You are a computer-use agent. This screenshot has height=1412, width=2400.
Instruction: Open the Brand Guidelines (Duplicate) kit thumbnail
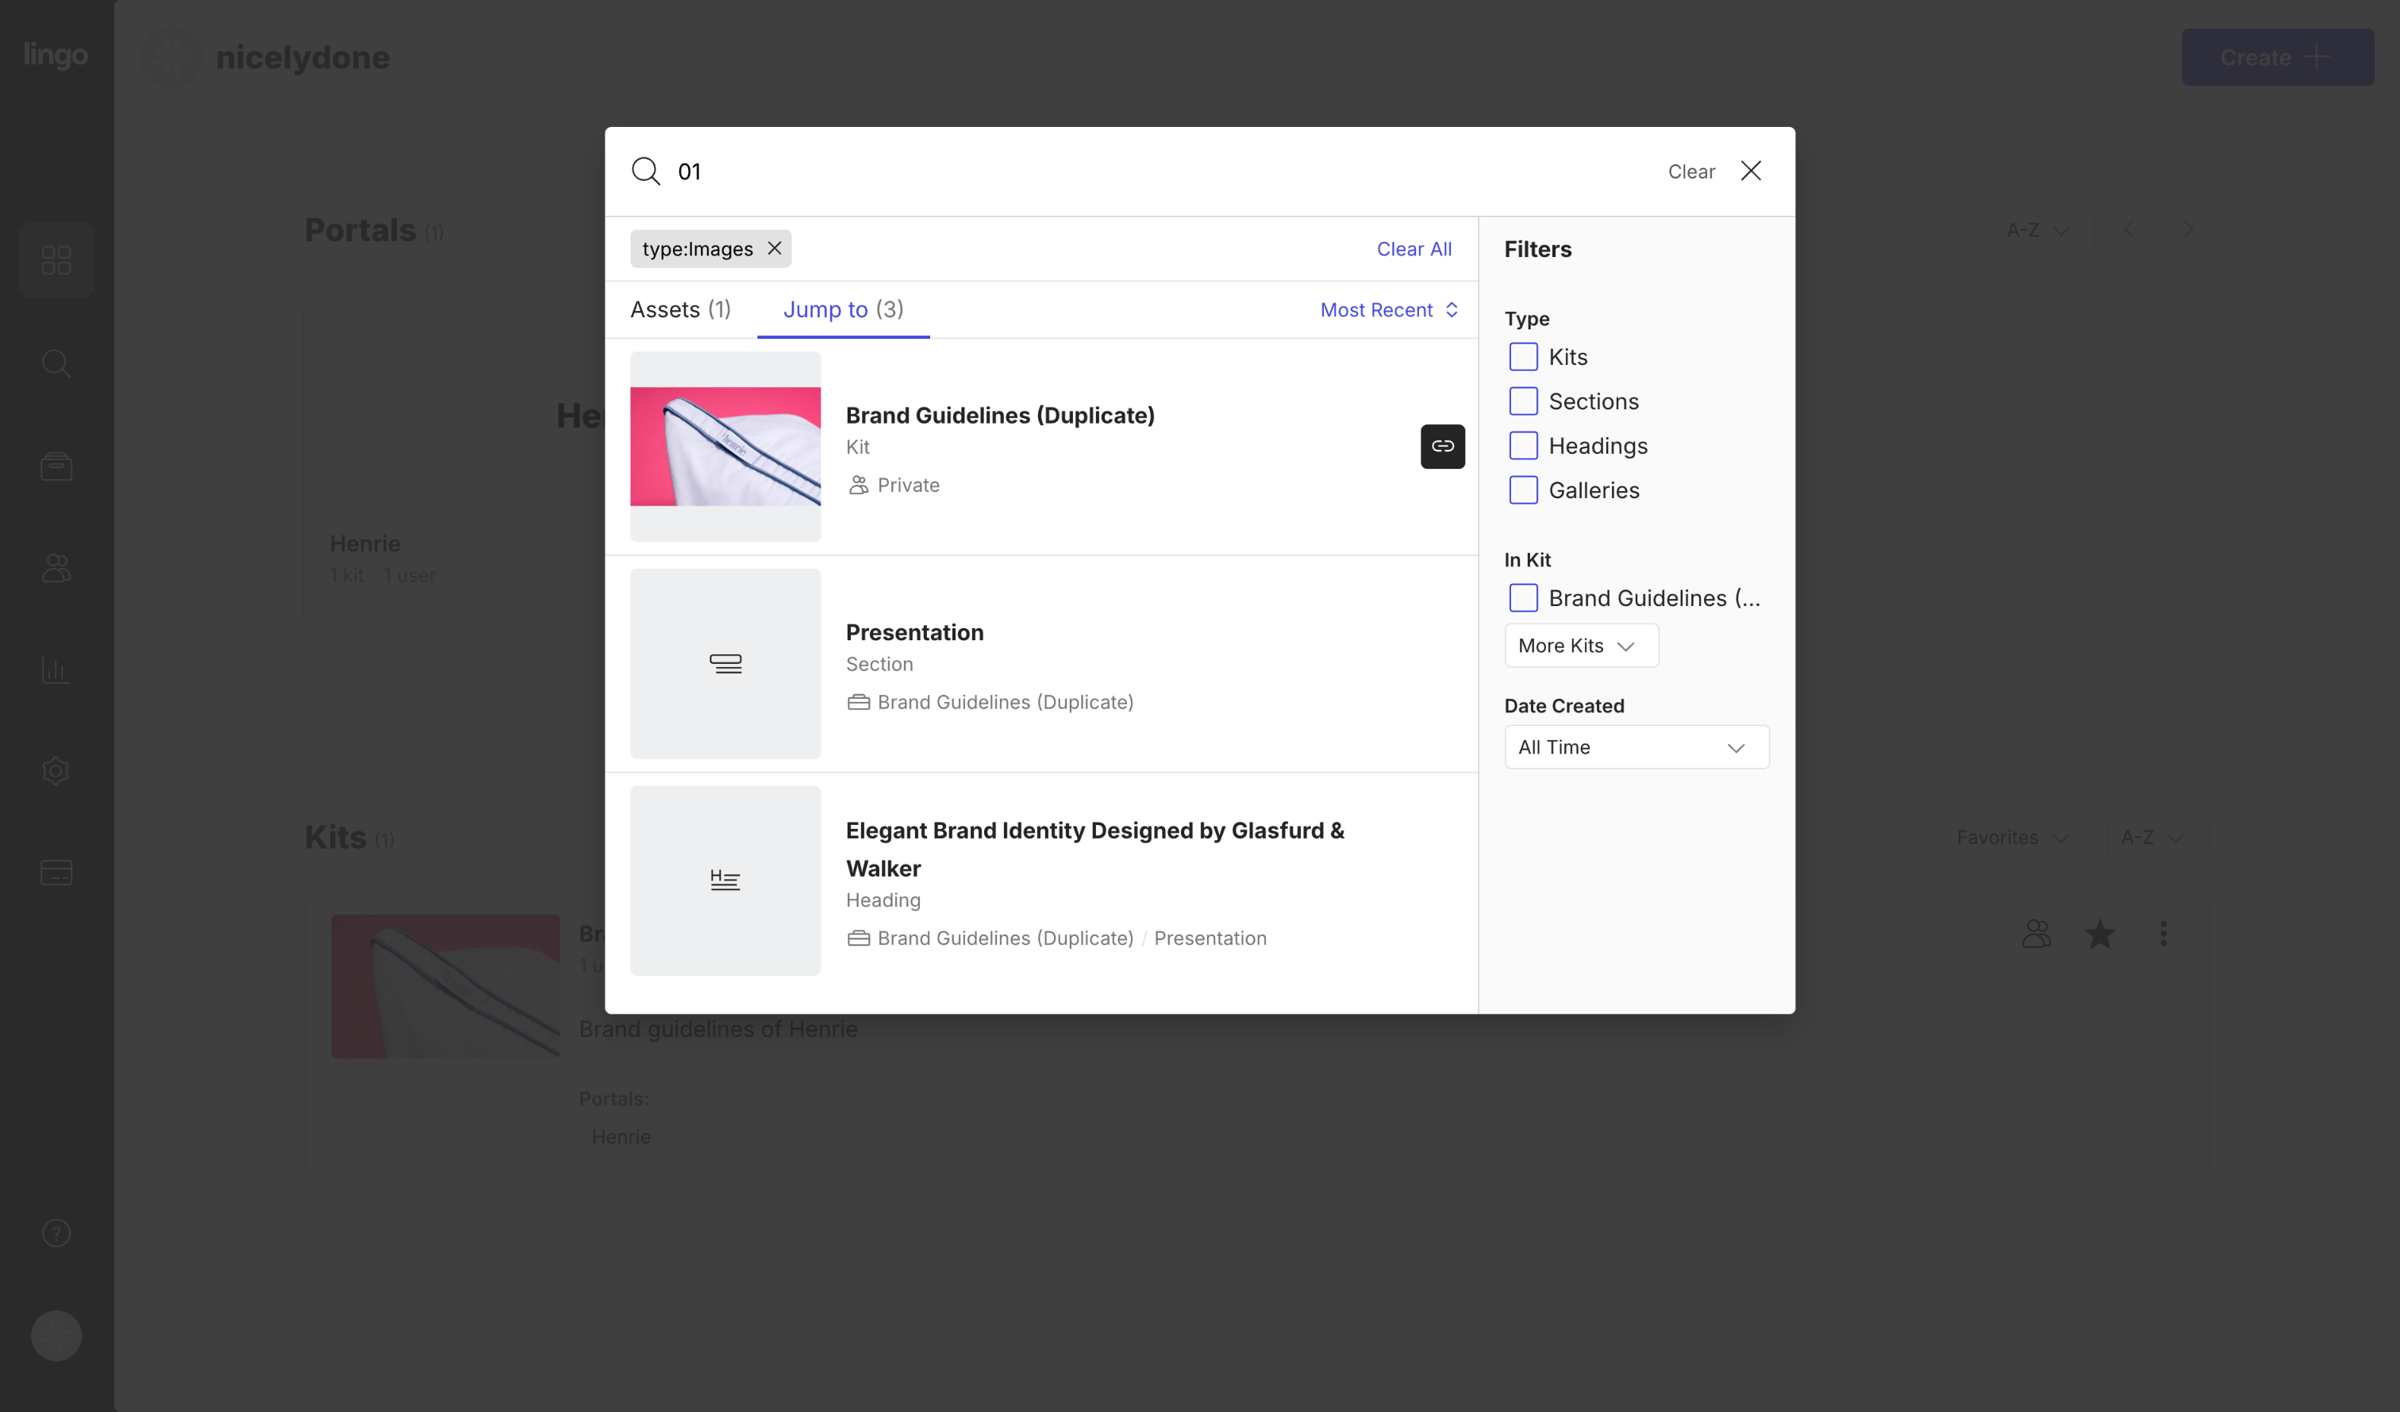tap(725, 446)
